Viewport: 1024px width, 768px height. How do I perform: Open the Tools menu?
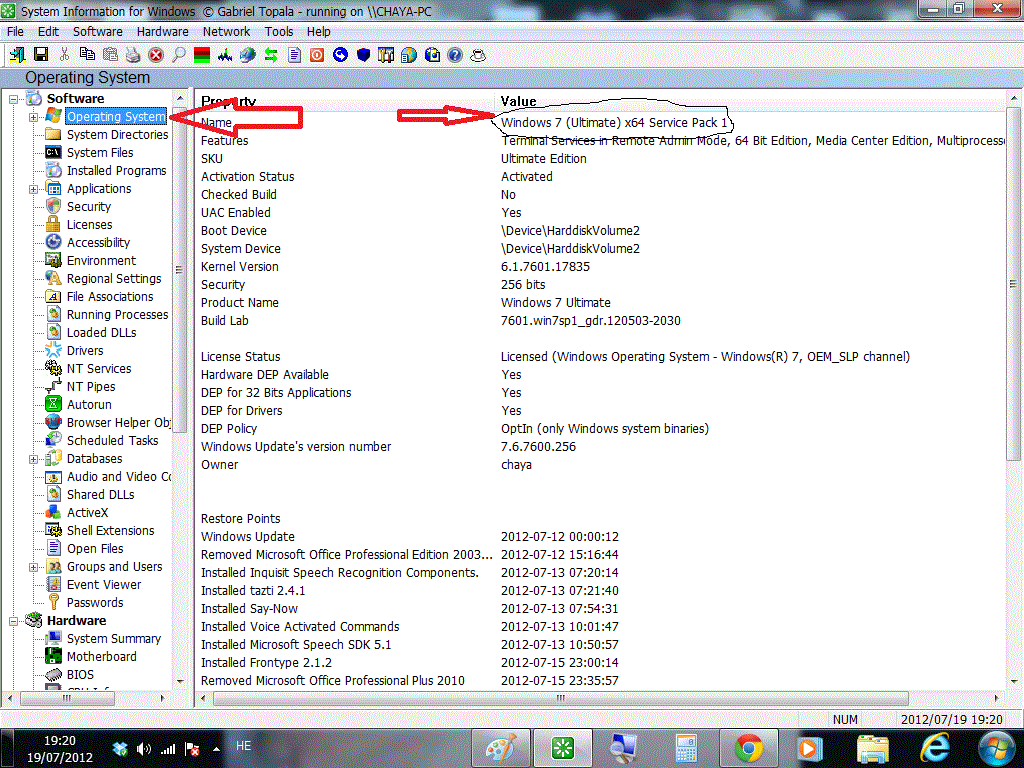(279, 31)
